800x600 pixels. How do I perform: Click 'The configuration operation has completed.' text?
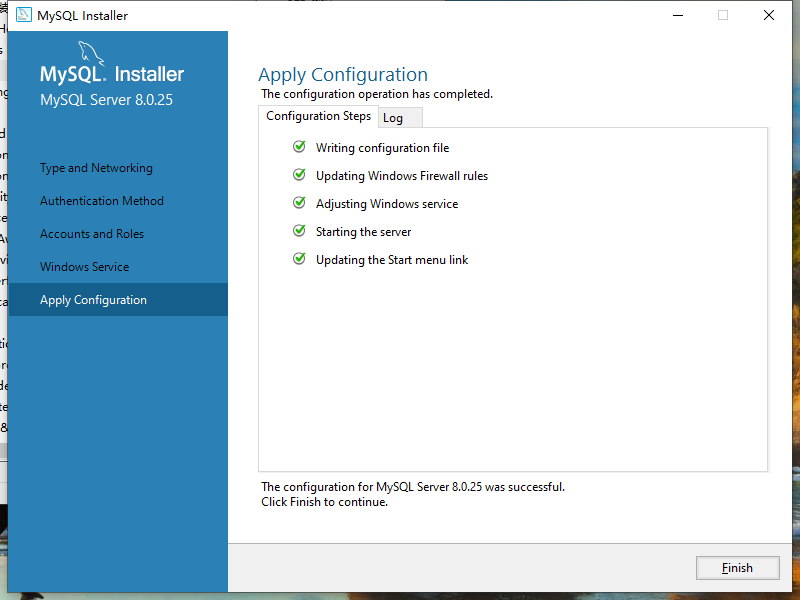pos(377,94)
